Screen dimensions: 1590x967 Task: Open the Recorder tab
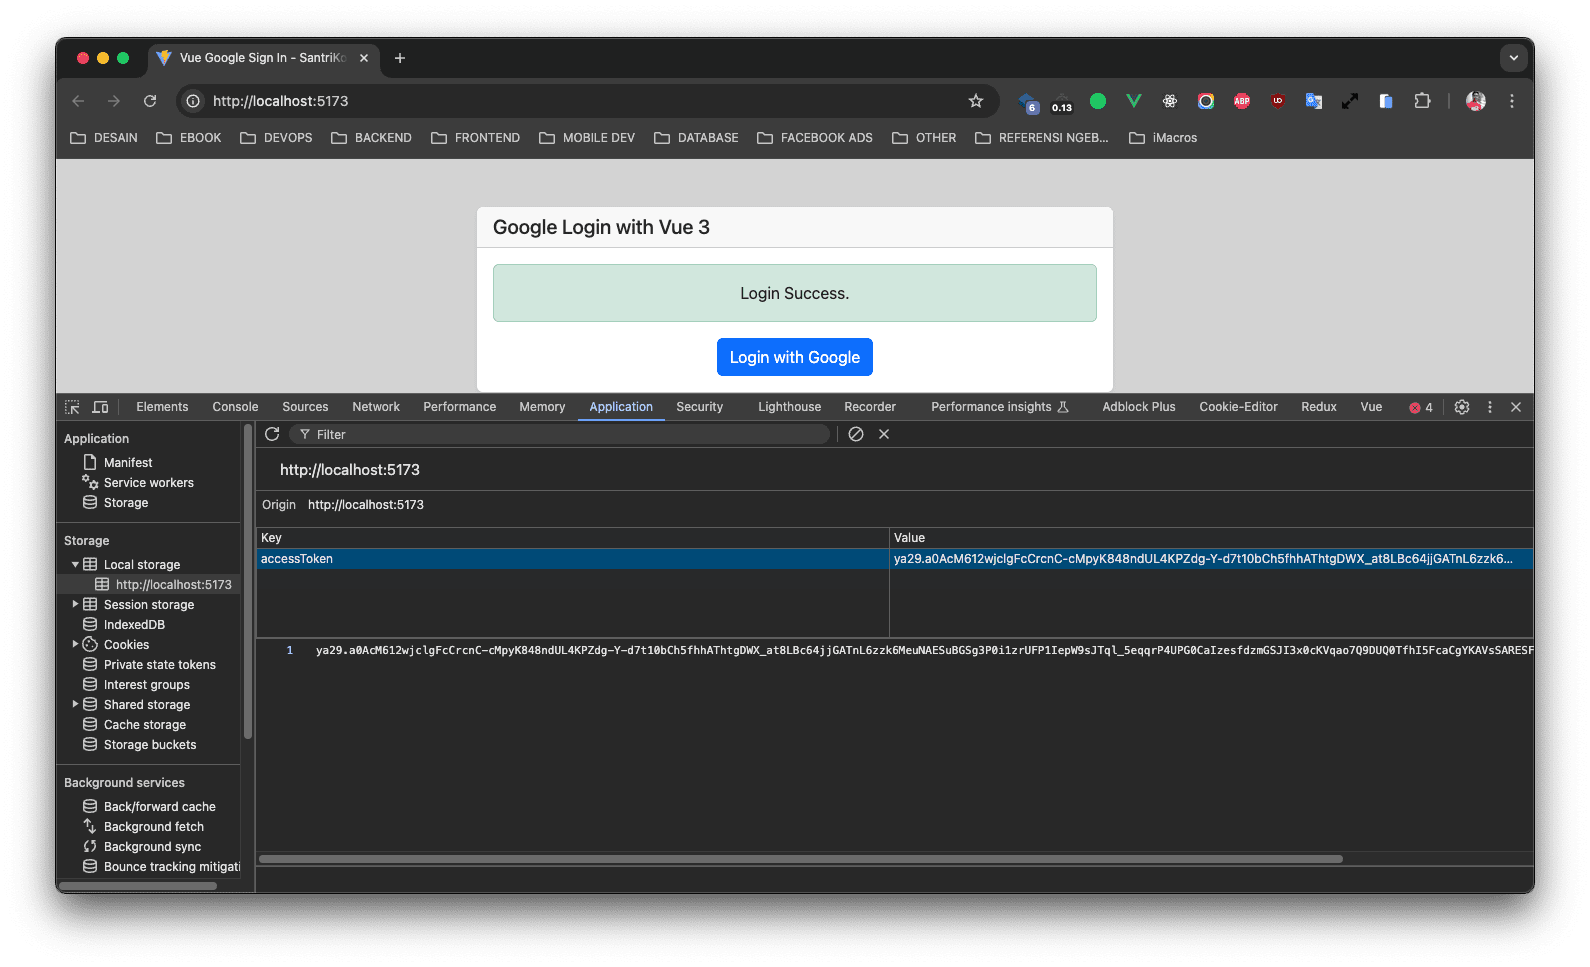[870, 407]
